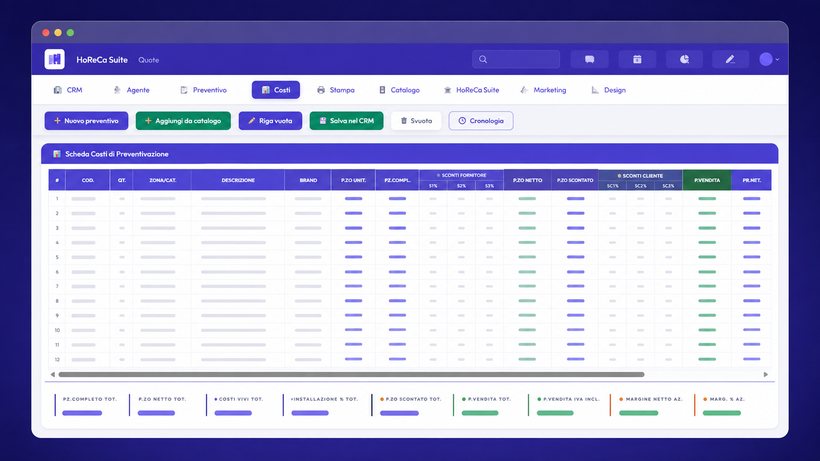Switch to the Agente tab
Viewport: 820px width, 461px height.
[132, 90]
